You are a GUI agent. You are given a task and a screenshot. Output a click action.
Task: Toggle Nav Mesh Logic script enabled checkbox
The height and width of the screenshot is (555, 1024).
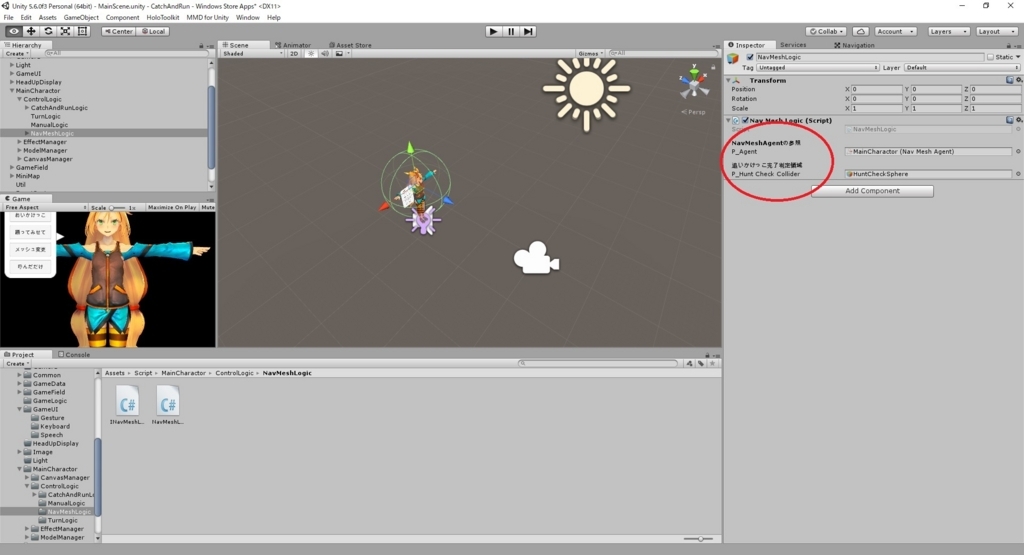(x=745, y=121)
